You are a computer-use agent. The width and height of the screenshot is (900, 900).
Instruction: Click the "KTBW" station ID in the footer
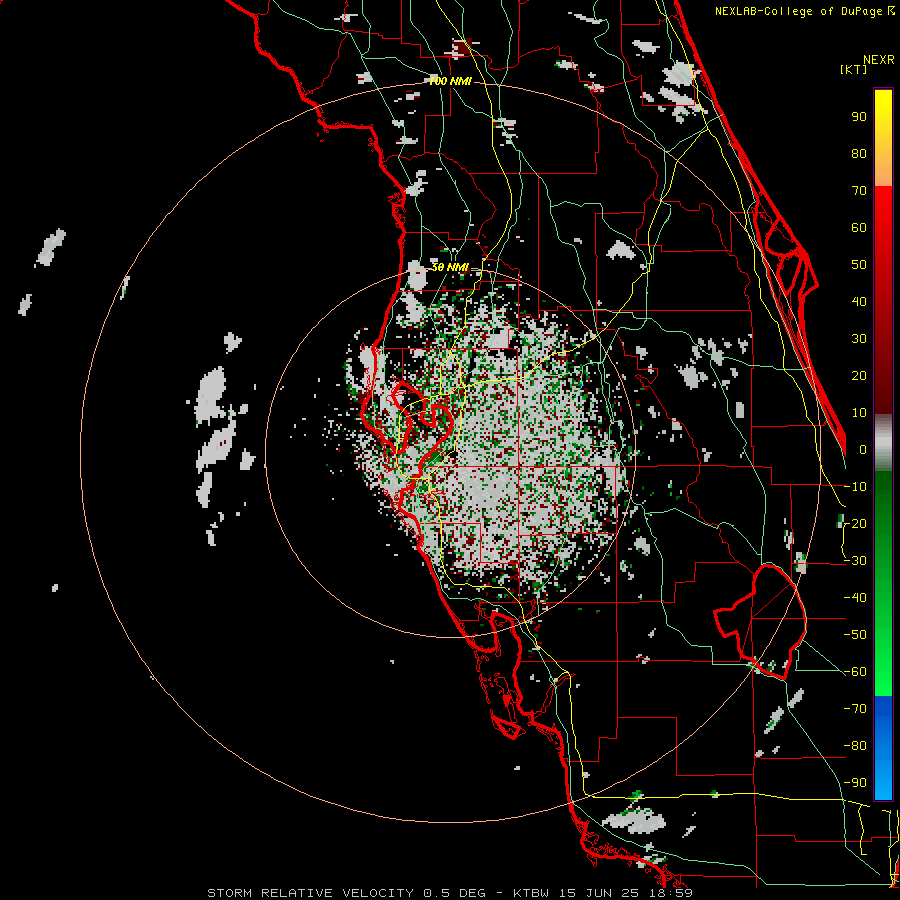[x=532, y=893]
